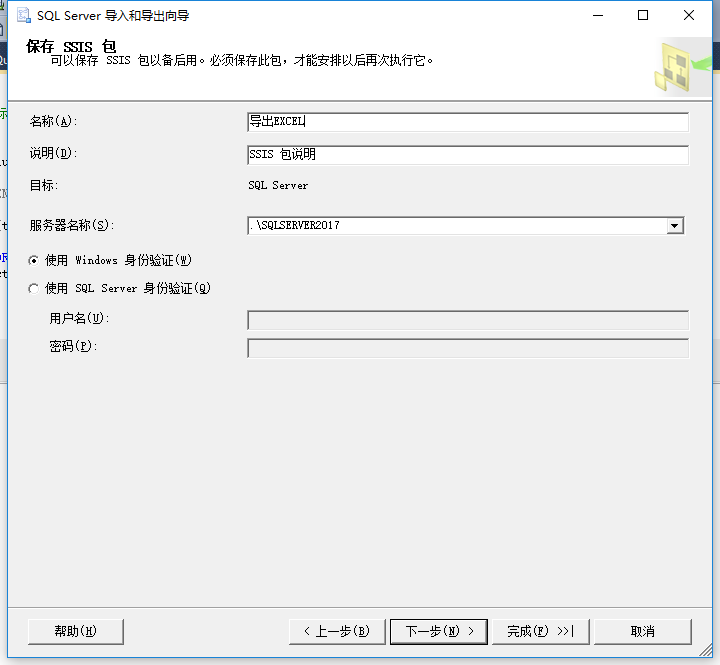Click the 用户名(U) label
This screenshot has height=665, width=720.
(79, 318)
